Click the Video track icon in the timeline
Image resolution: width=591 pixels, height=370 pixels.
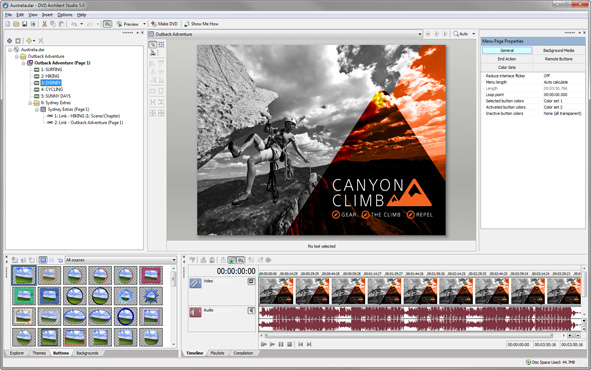coord(195,283)
